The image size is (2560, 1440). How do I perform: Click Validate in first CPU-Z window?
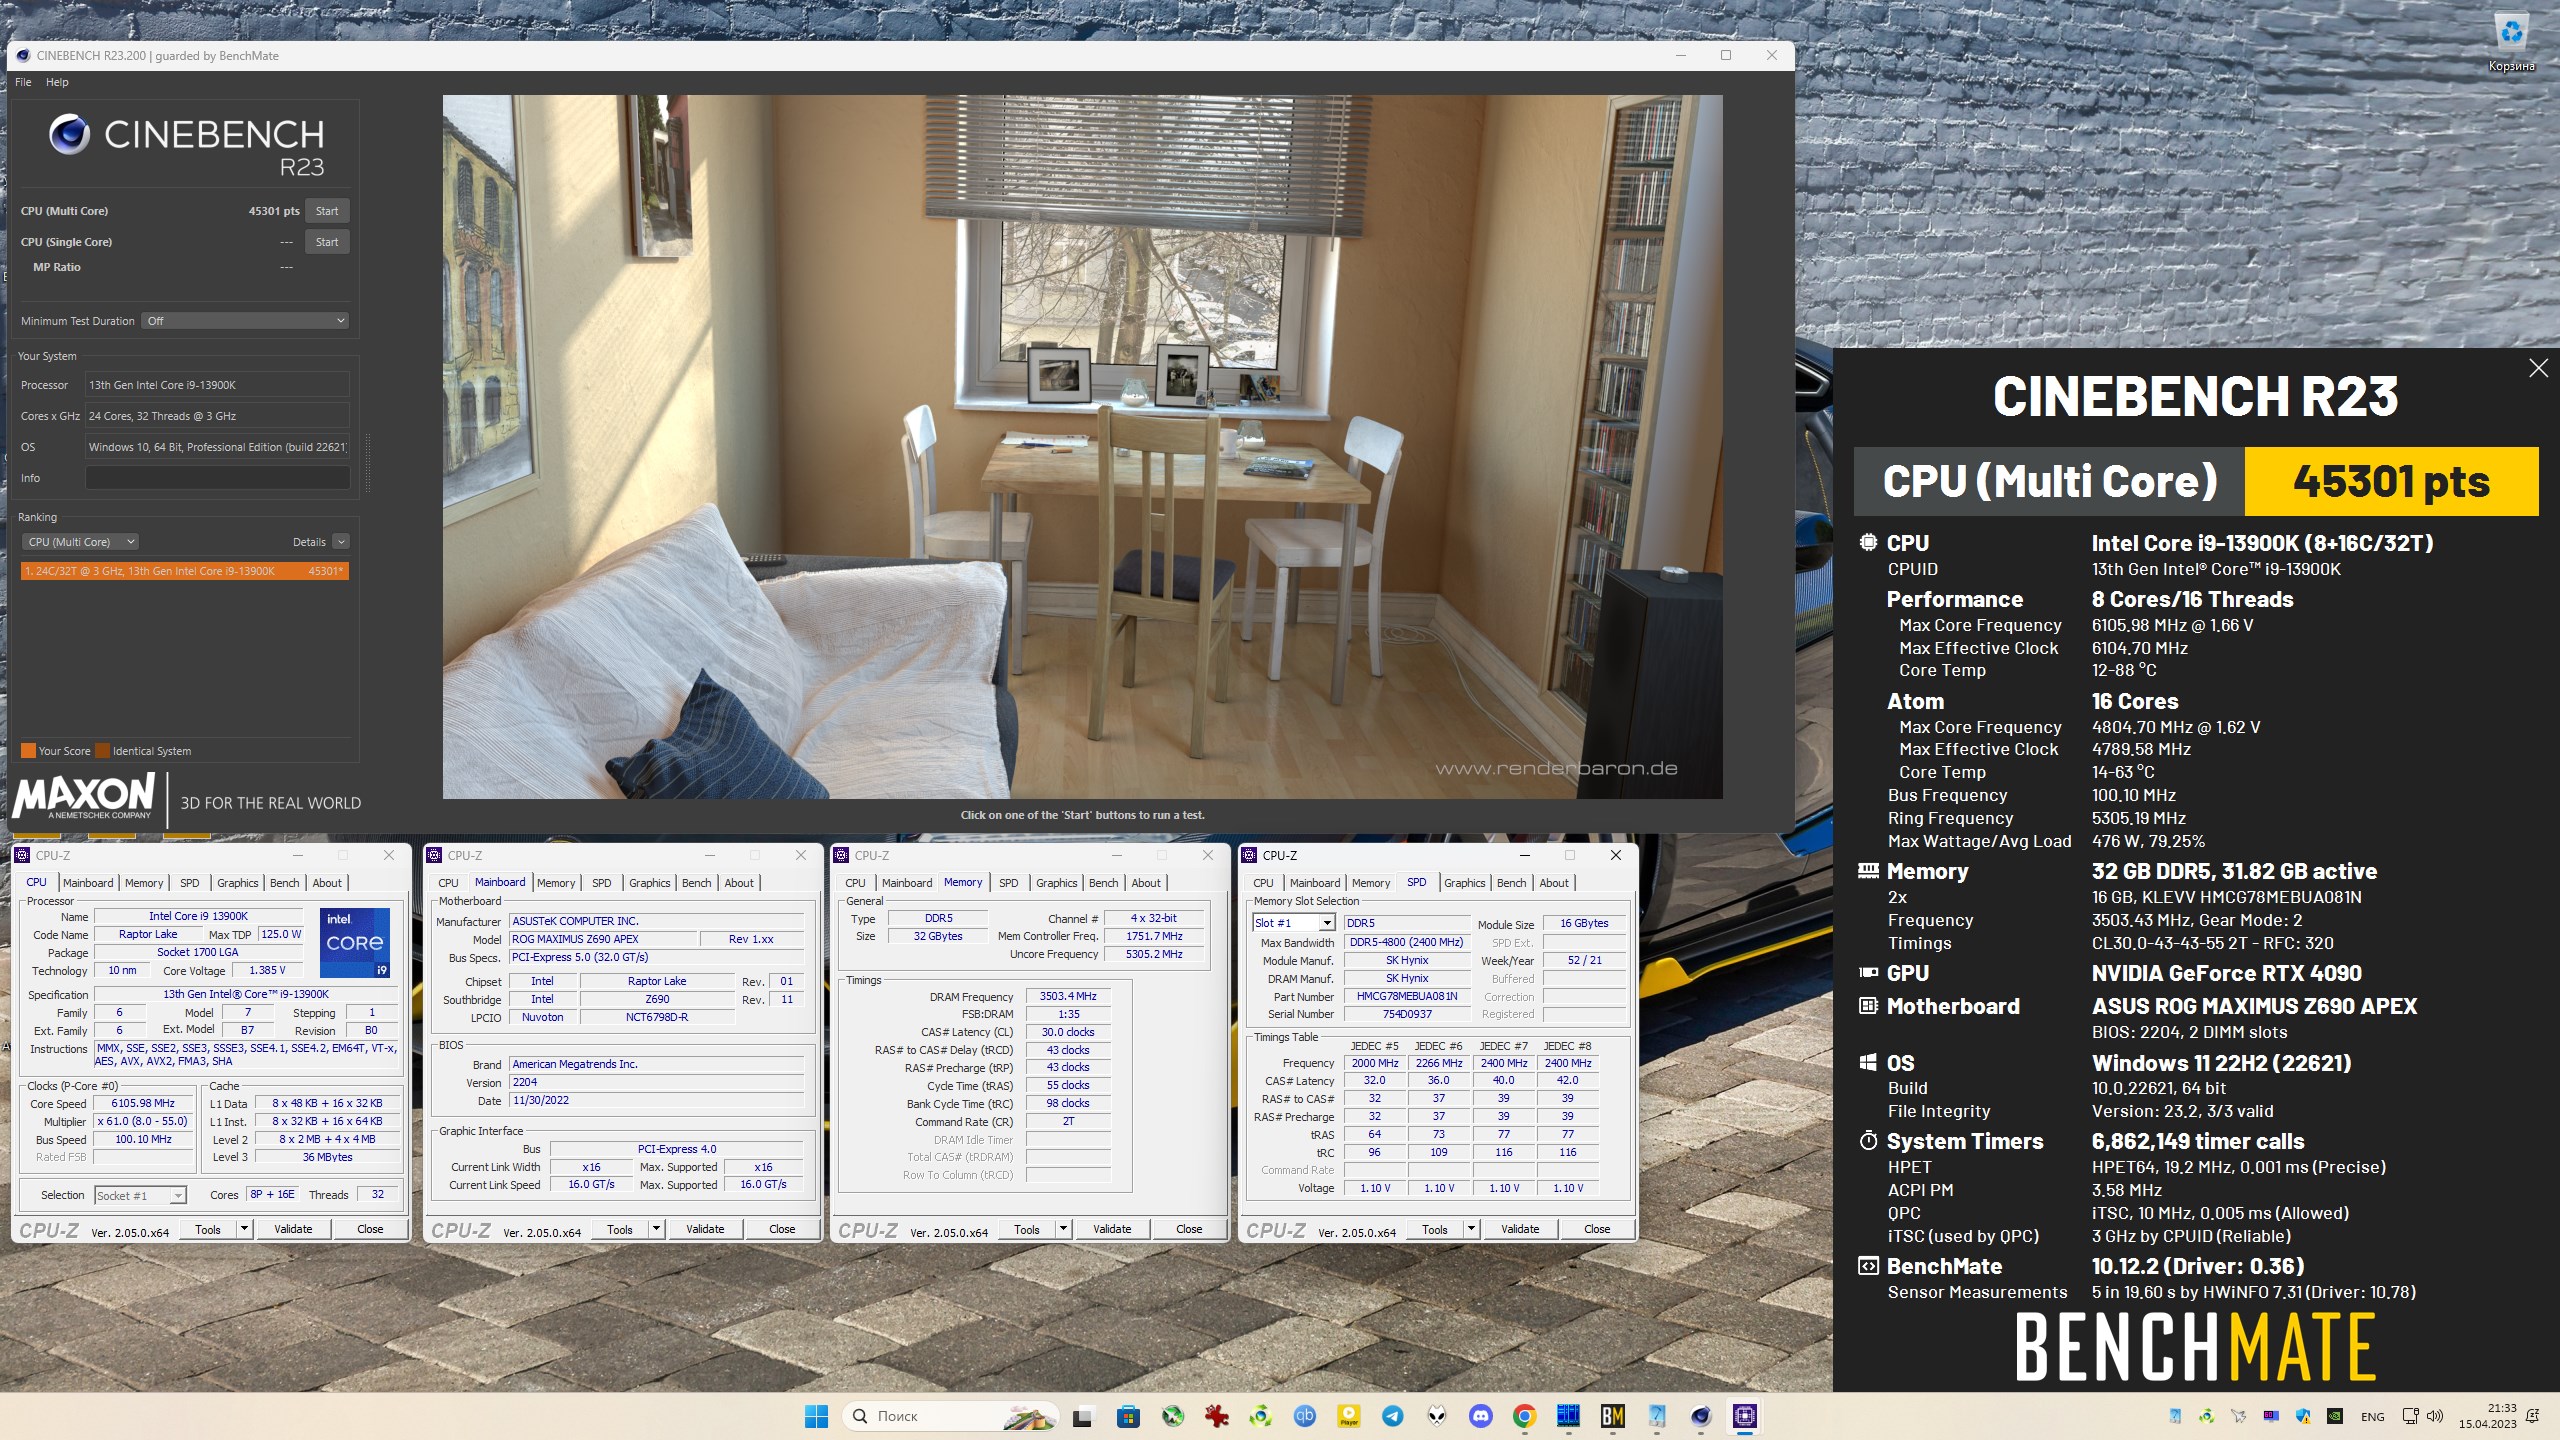[x=293, y=1229]
